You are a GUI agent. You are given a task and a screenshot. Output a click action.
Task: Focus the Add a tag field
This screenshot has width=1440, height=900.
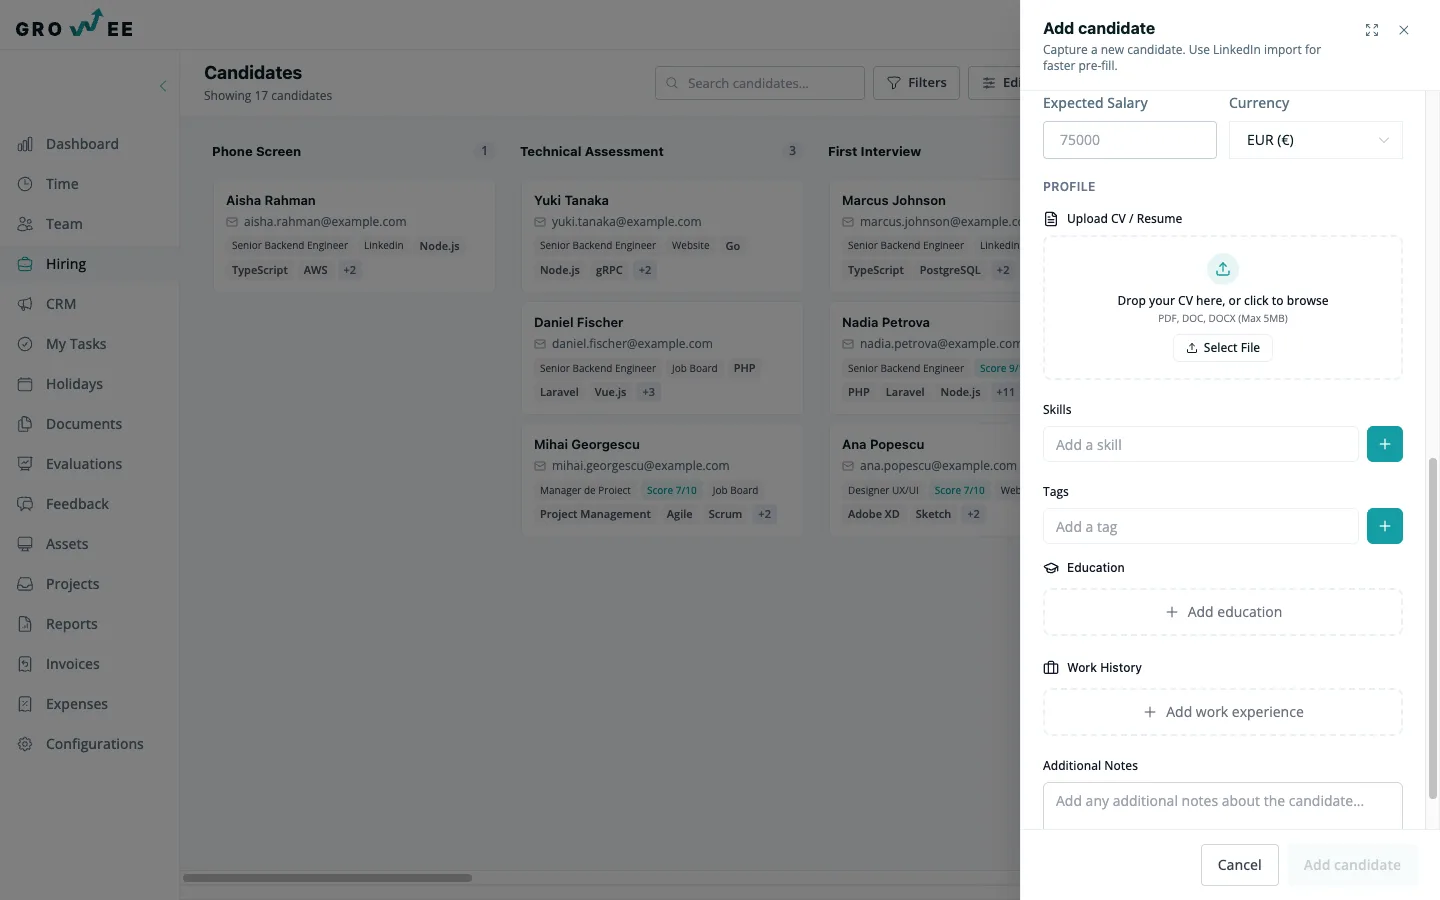1201,526
